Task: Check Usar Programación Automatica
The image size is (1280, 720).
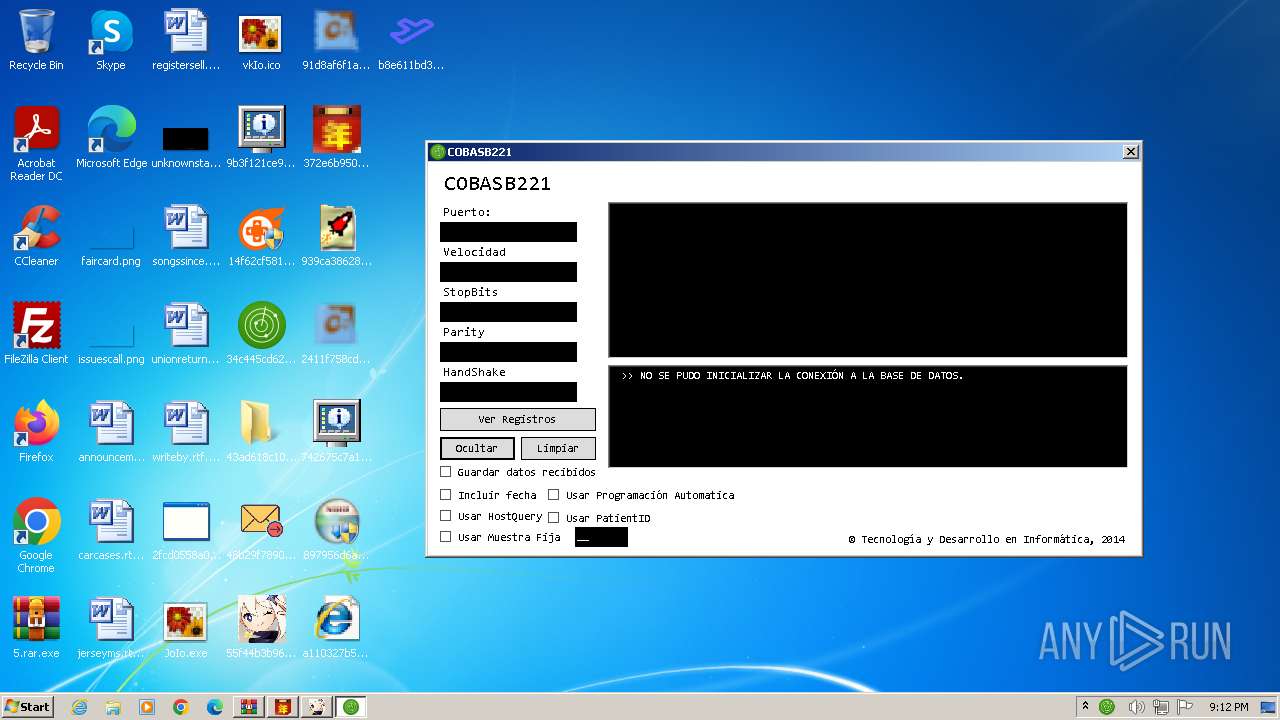Action: (553, 494)
